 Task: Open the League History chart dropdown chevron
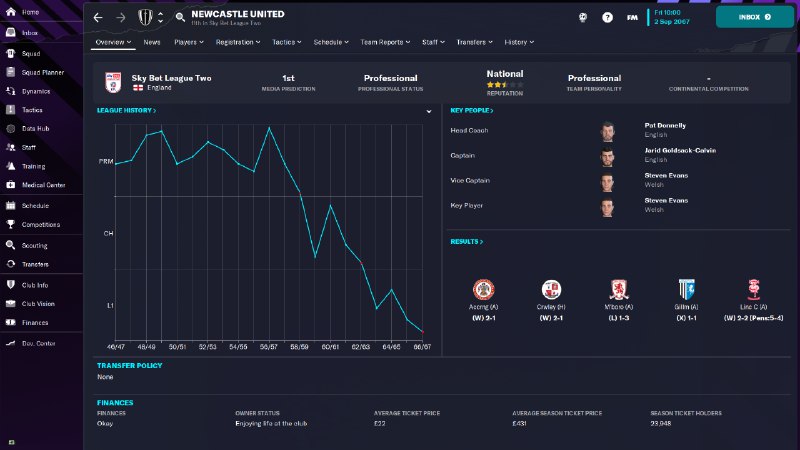pos(429,111)
